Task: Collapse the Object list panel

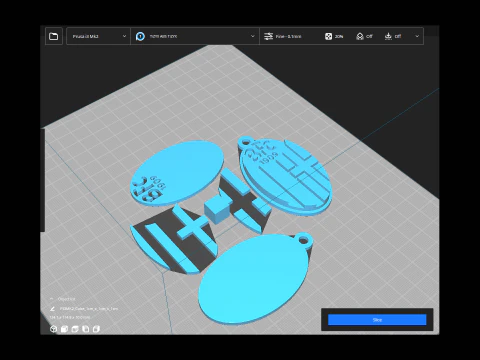Action: coord(52,299)
